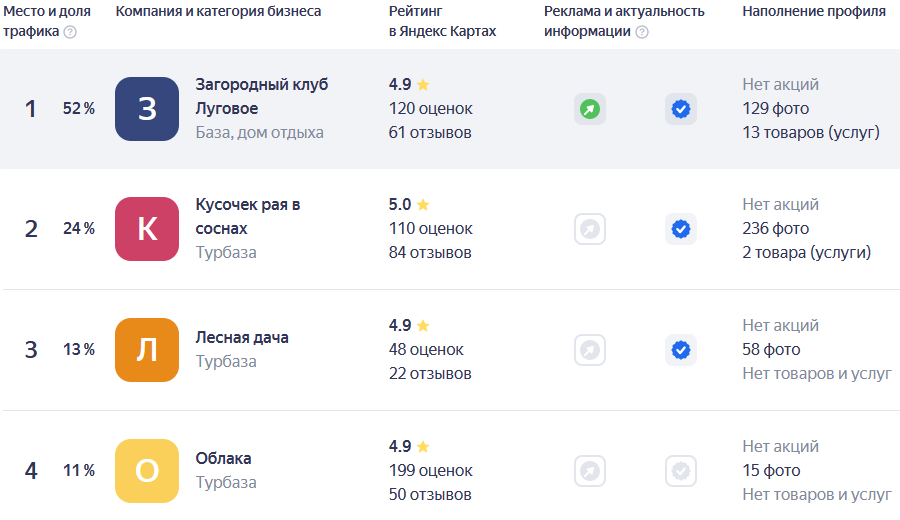Open help tooltip next to Место и доля трафика
Viewport: 900px width, 520px height.
70,32
